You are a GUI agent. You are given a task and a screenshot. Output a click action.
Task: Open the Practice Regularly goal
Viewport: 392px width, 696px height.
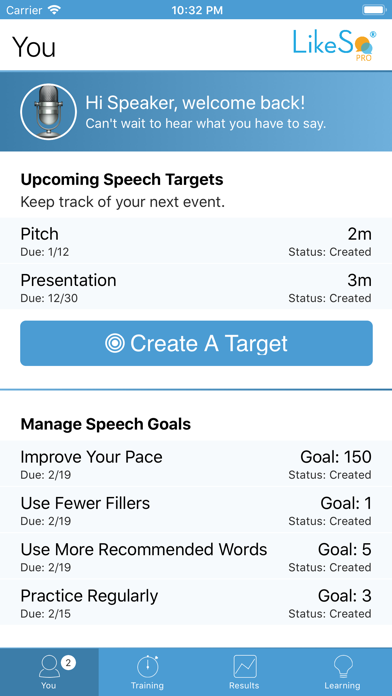coord(196,602)
